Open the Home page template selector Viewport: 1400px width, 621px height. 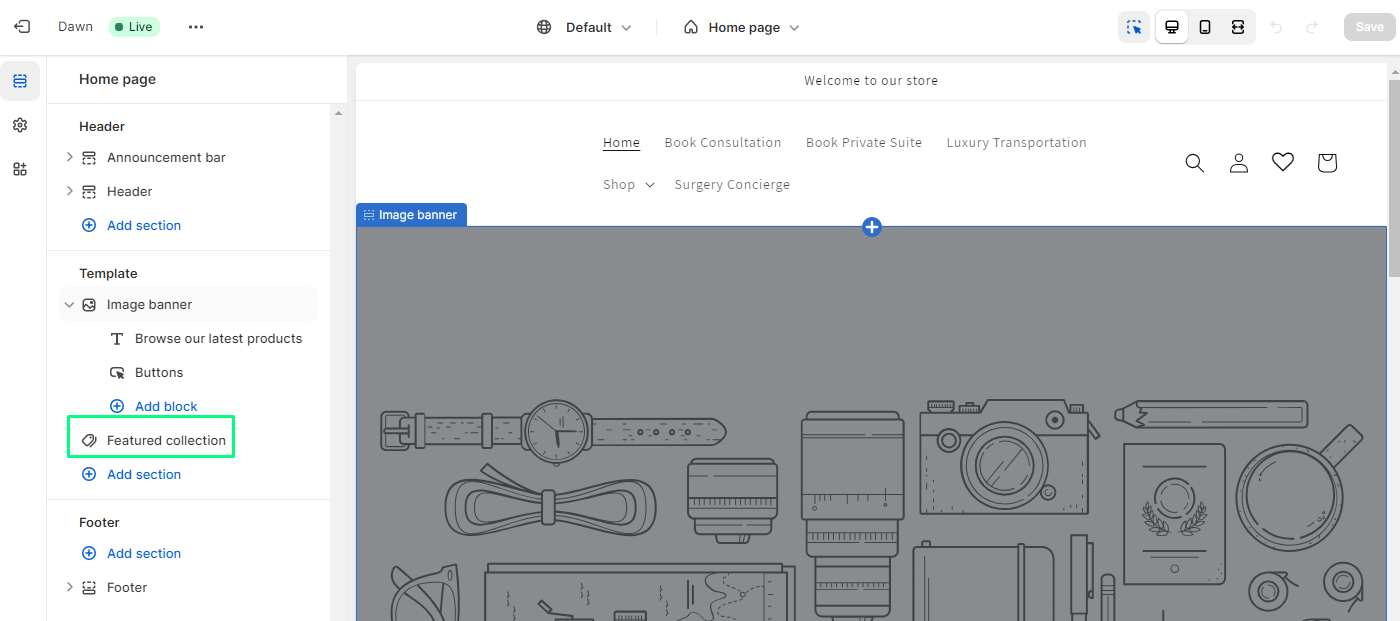point(741,27)
